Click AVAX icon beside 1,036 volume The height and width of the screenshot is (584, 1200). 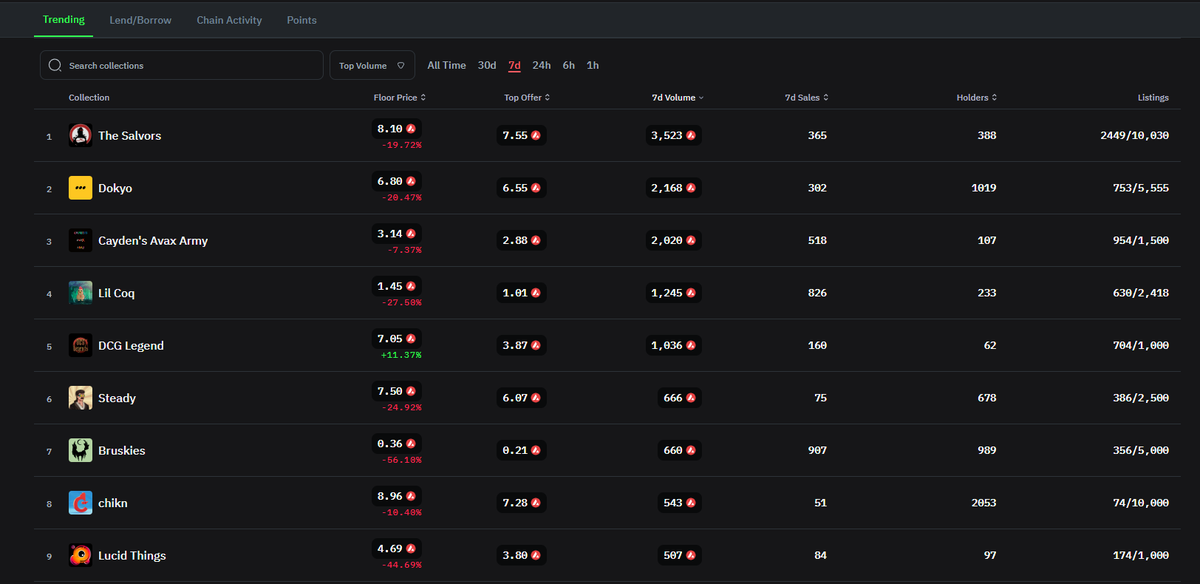(691, 345)
